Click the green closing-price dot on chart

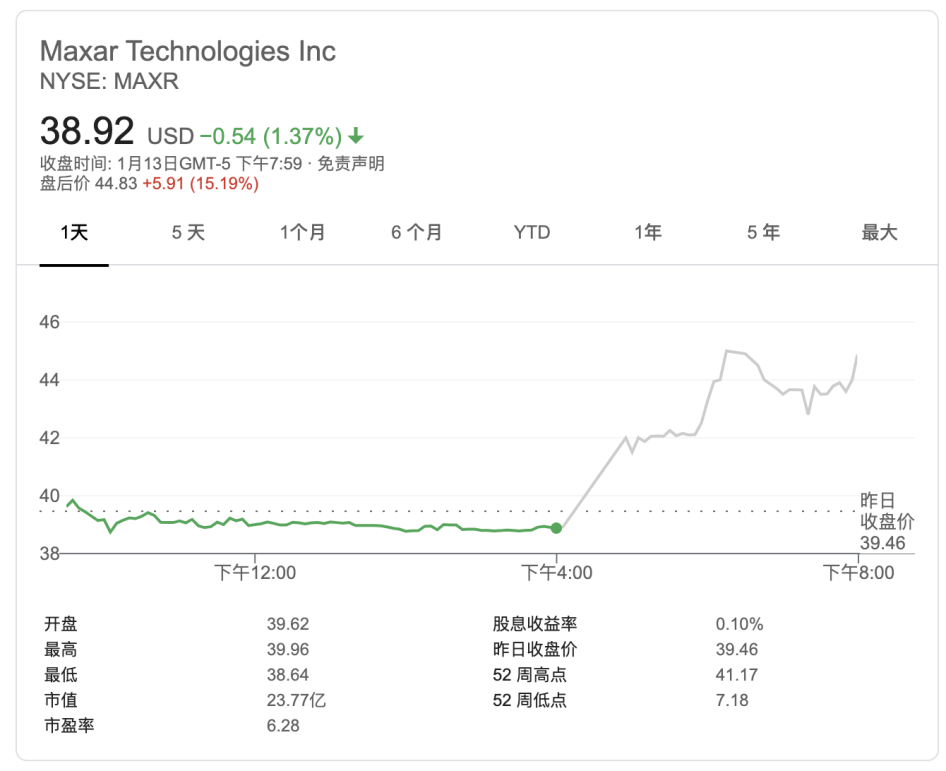coord(556,528)
